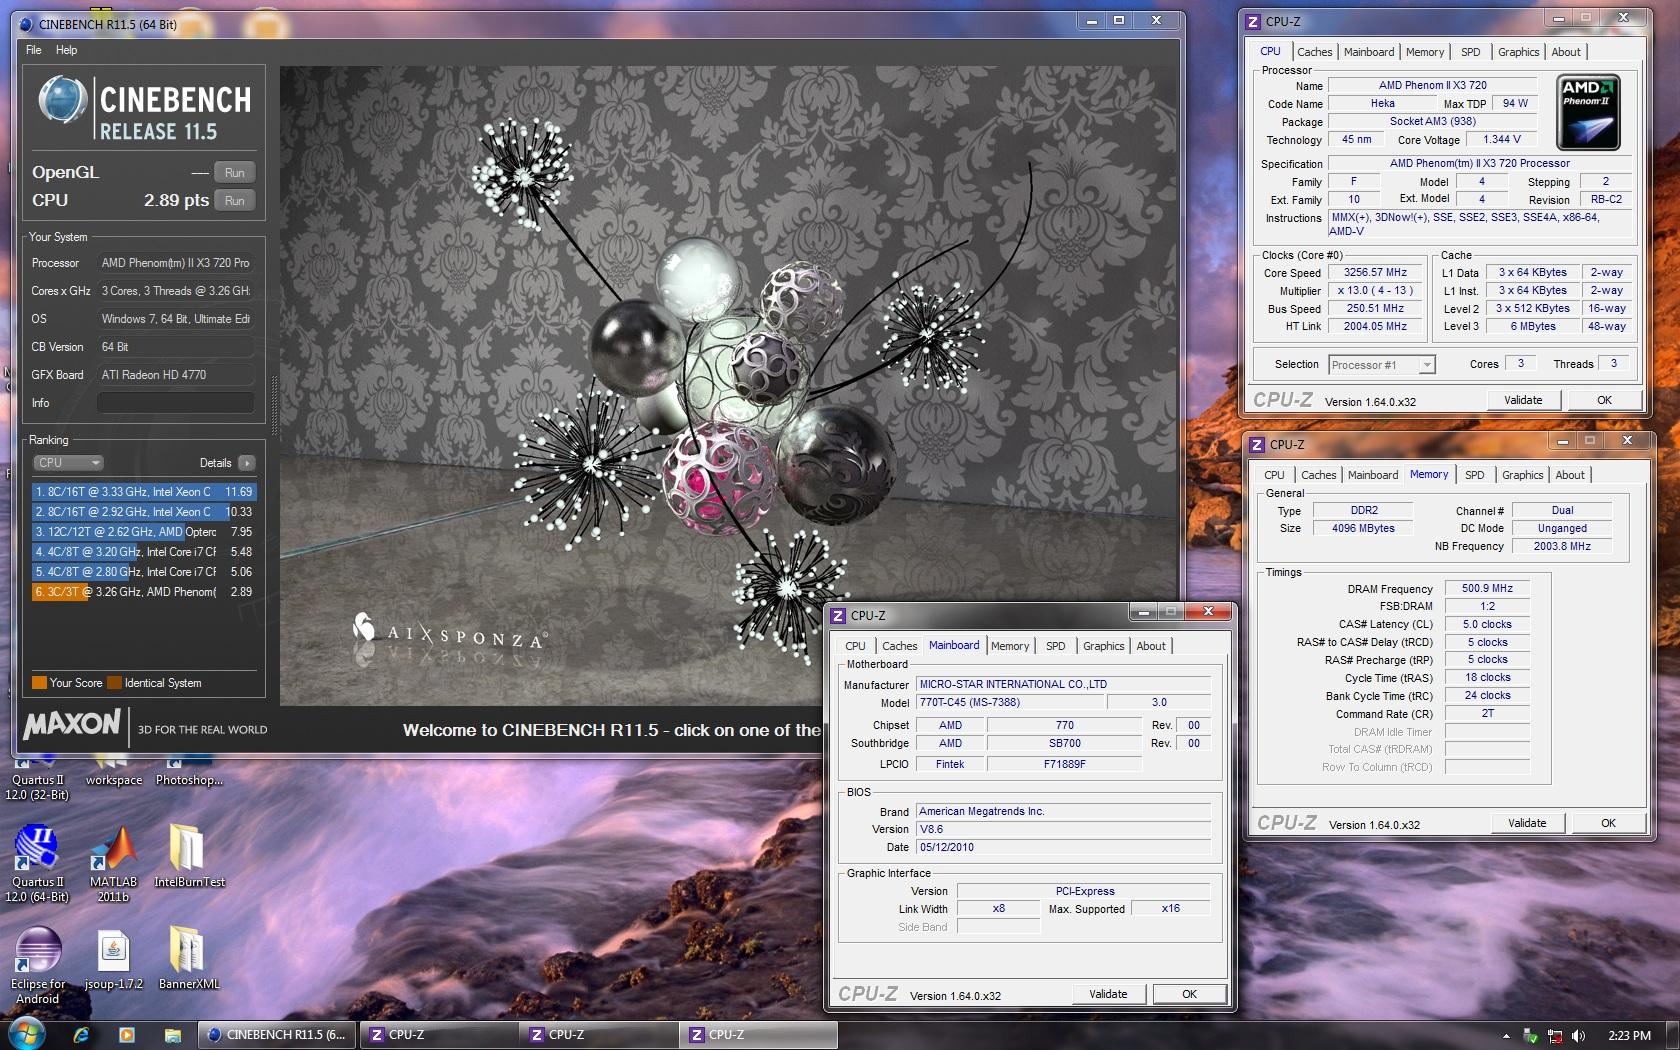Open Processor #1 selection dropdown
Image resolution: width=1680 pixels, height=1050 pixels.
(x=1382, y=365)
